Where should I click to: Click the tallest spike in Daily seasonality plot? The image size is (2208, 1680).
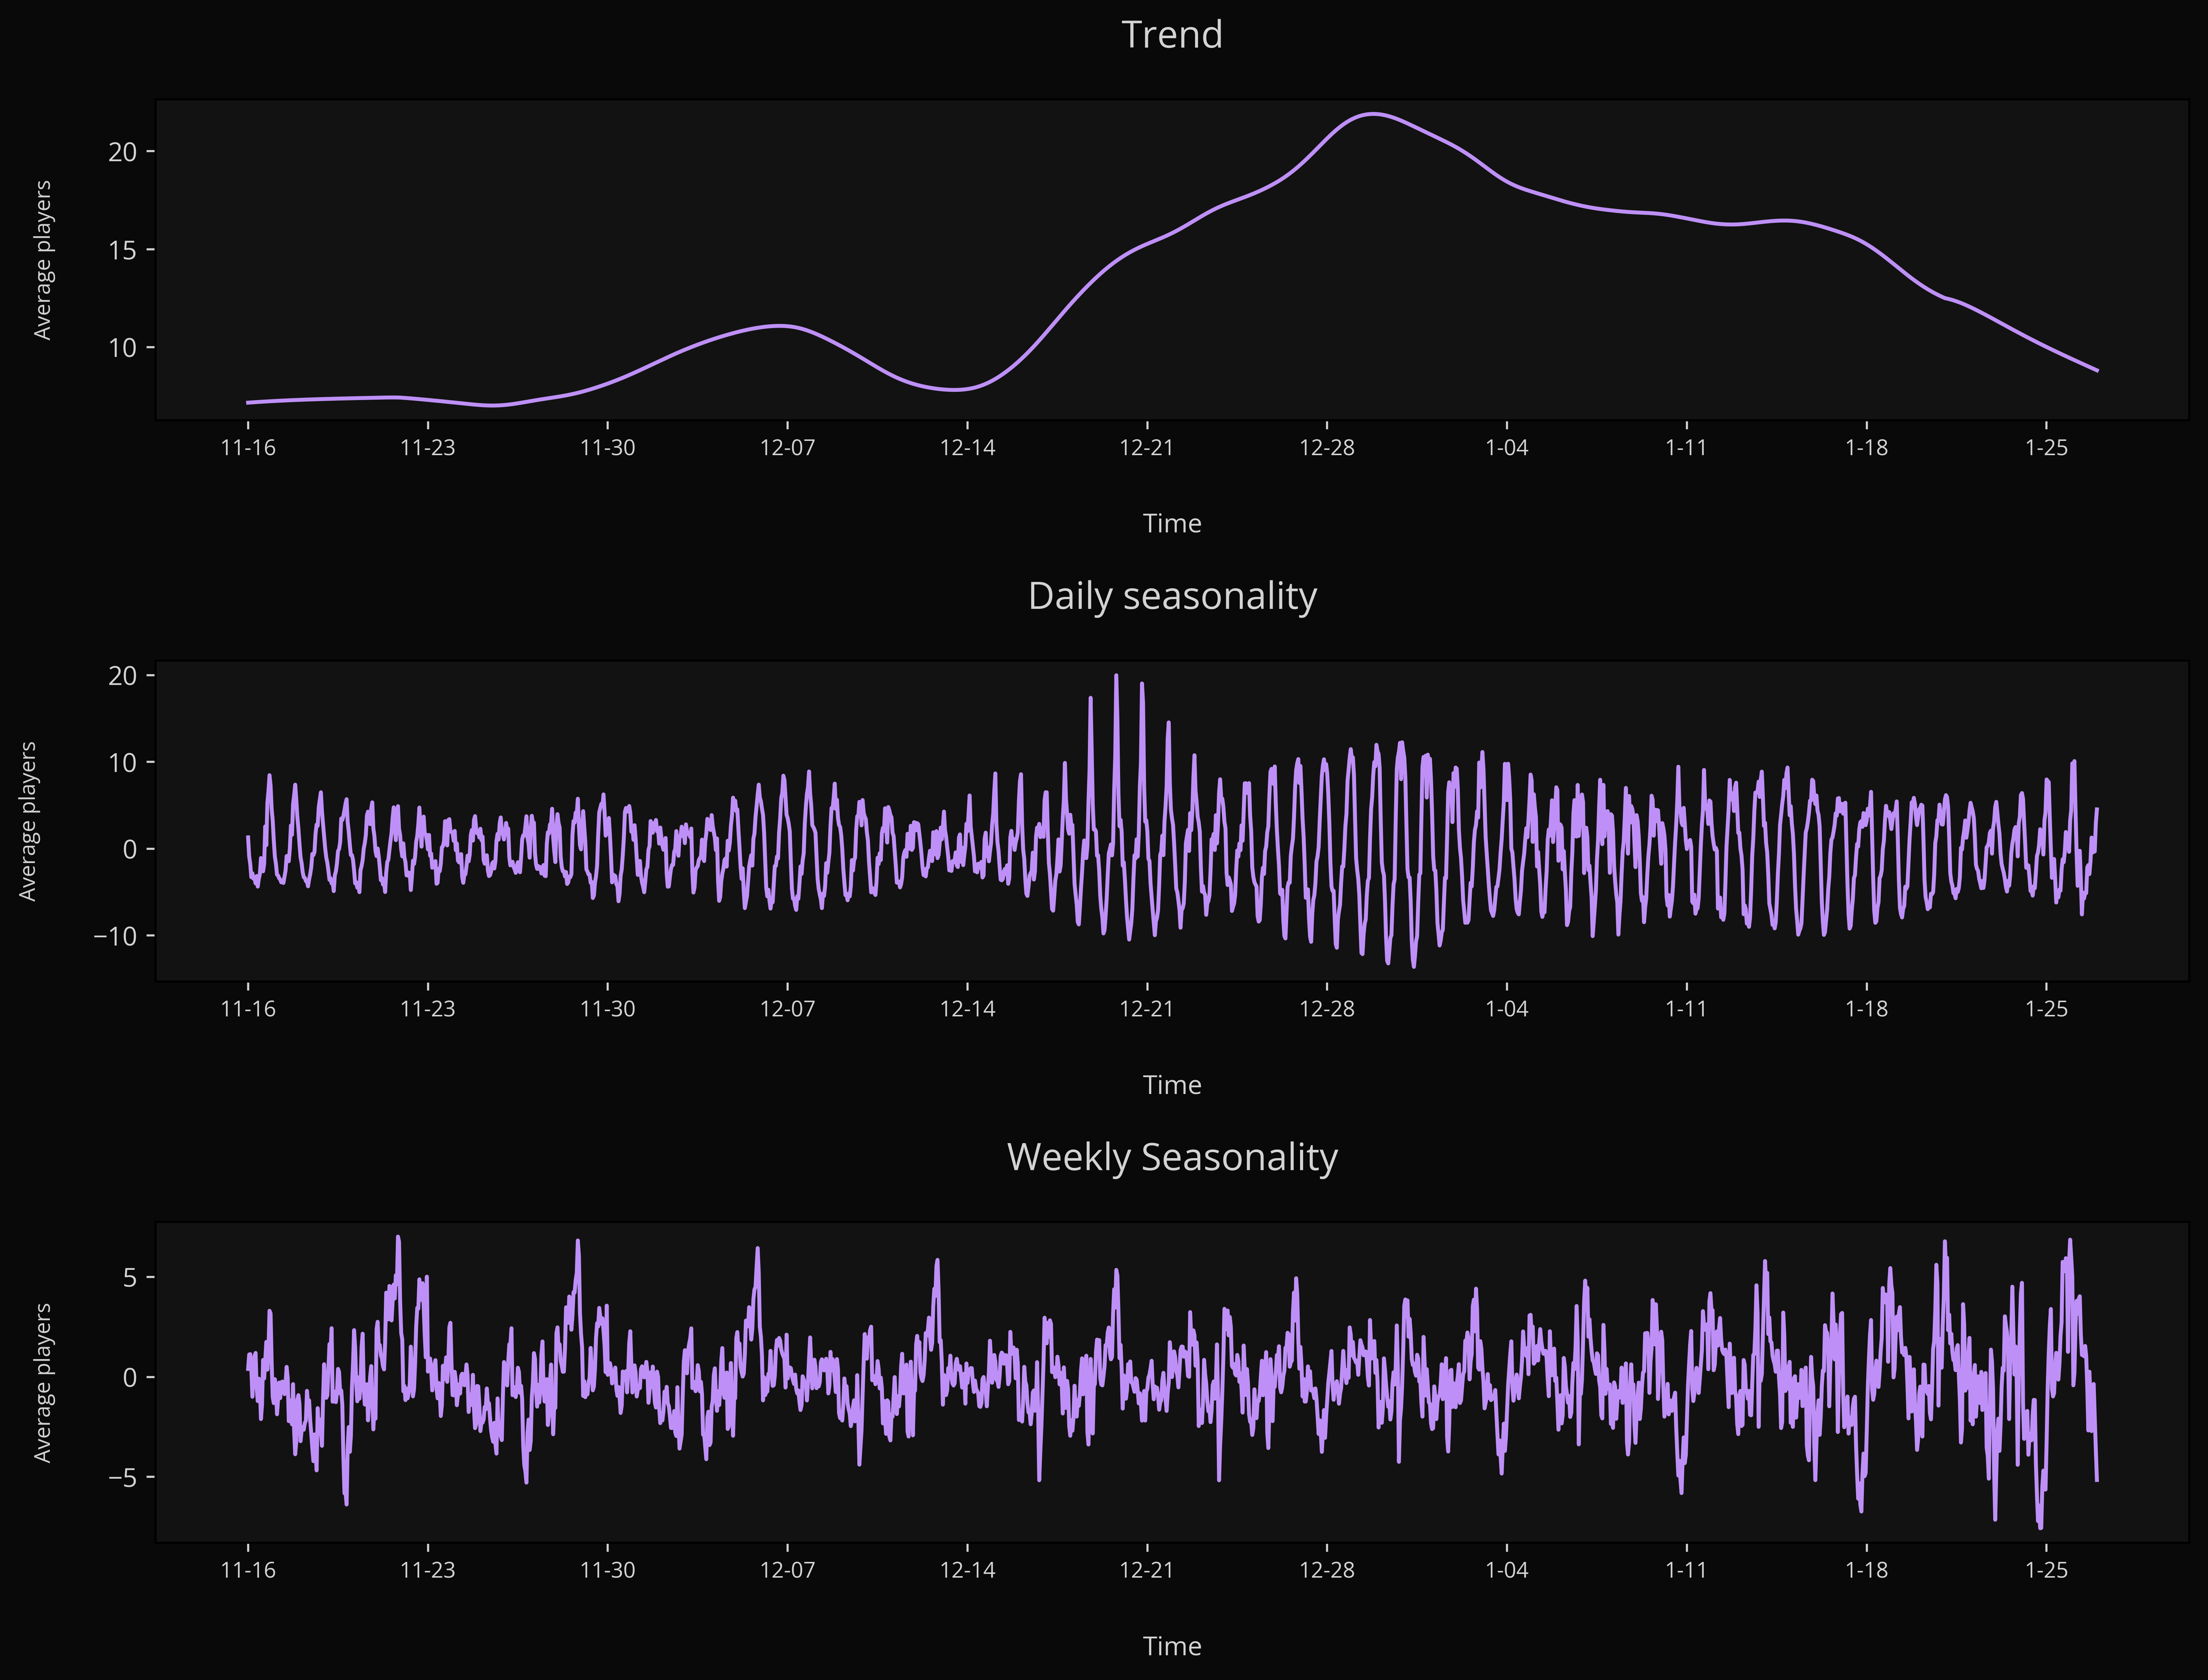[x=1116, y=676]
